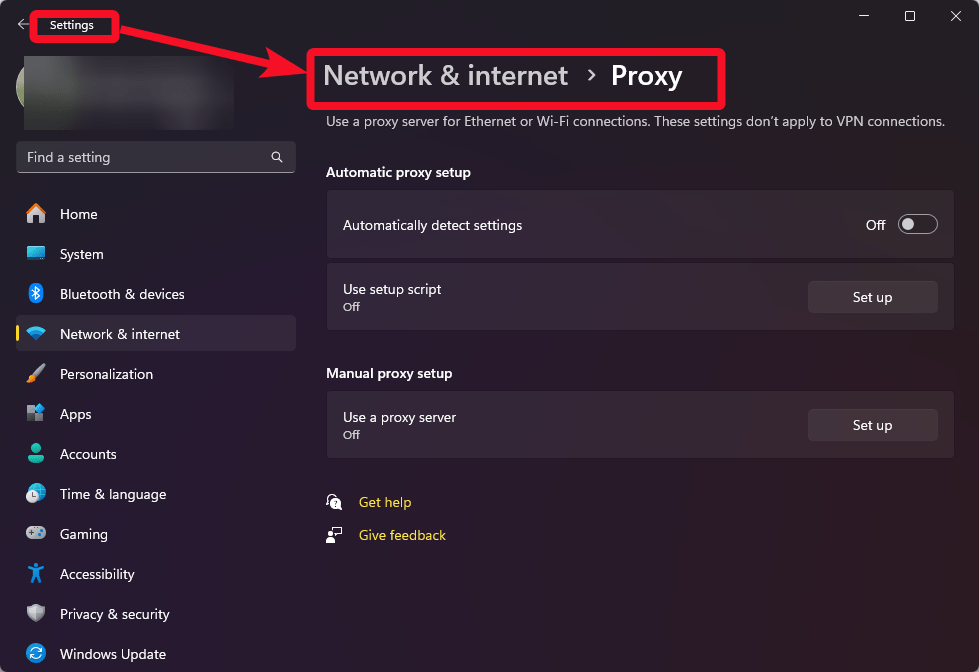
Task: Click the Home icon in sidebar
Action: pos(36,214)
